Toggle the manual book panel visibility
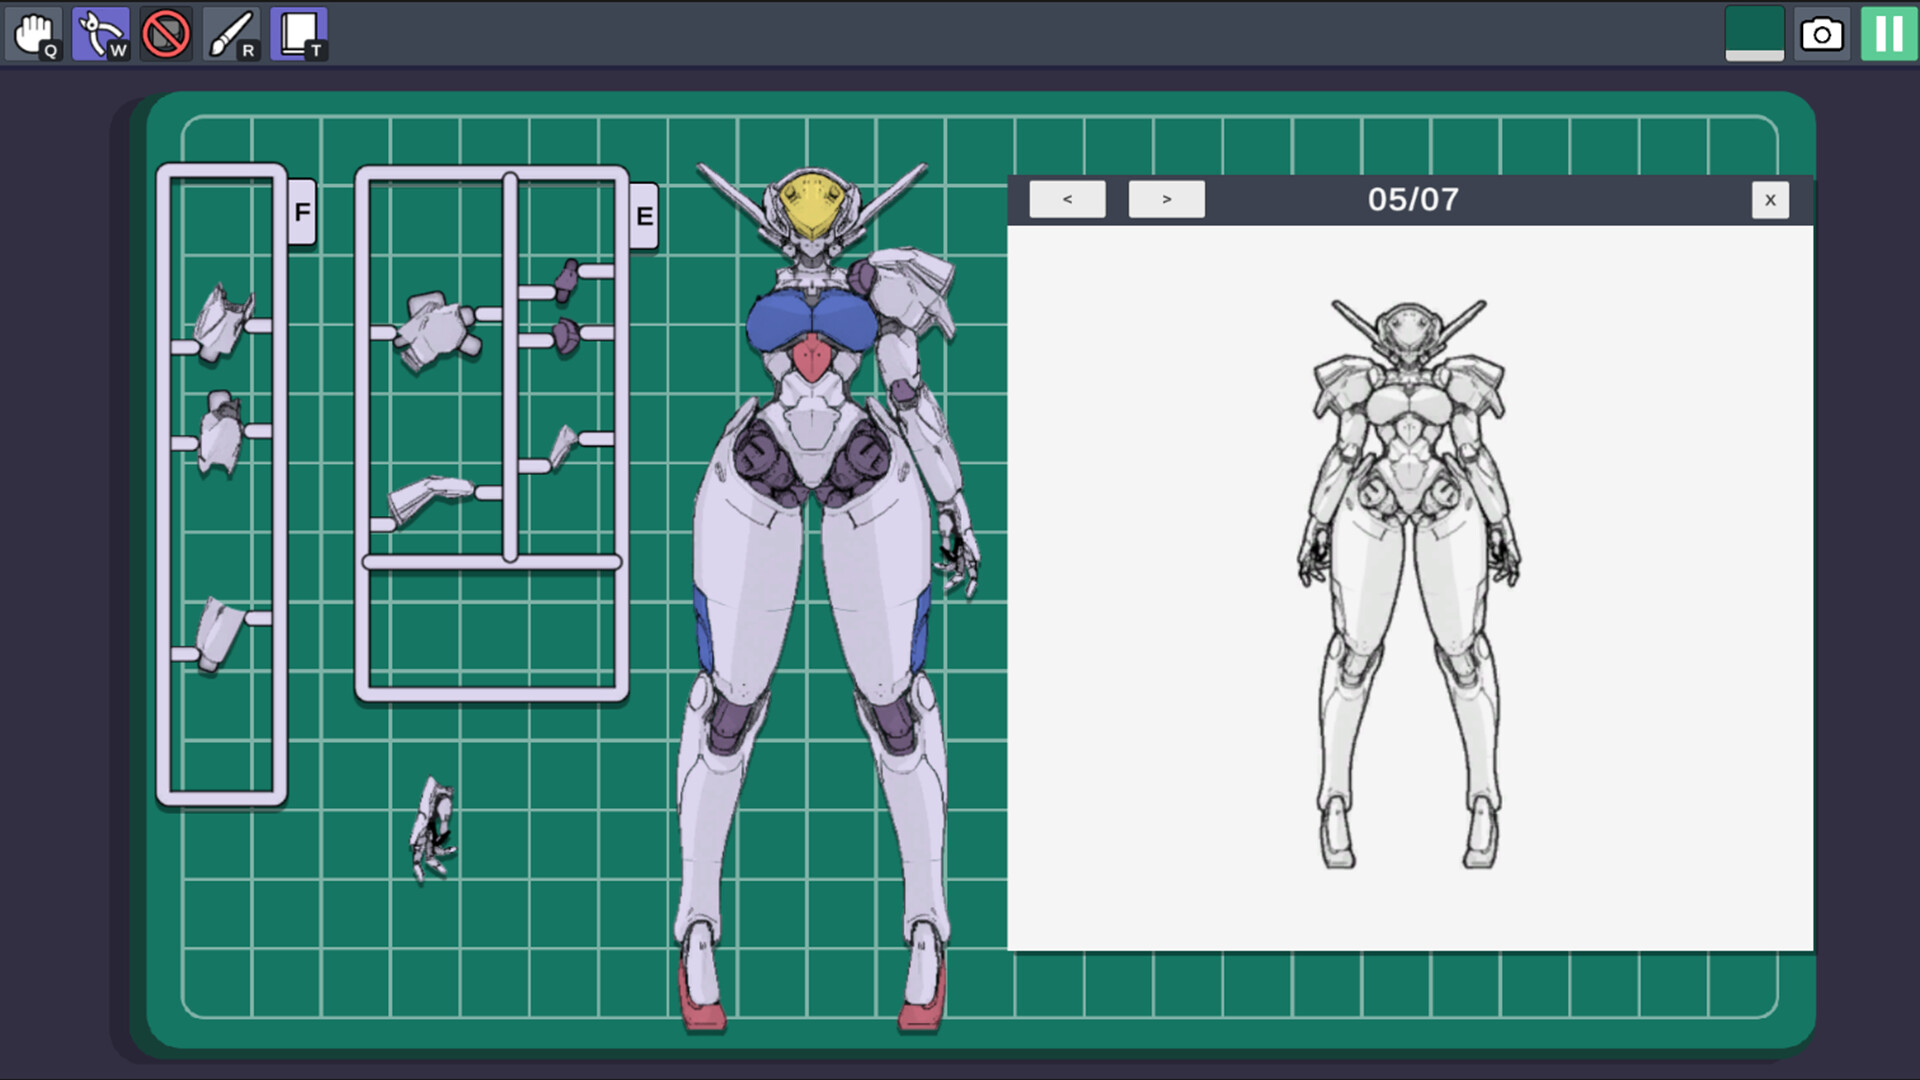Image resolution: width=1920 pixels, height=1080 pixels. tap(298, 33)
